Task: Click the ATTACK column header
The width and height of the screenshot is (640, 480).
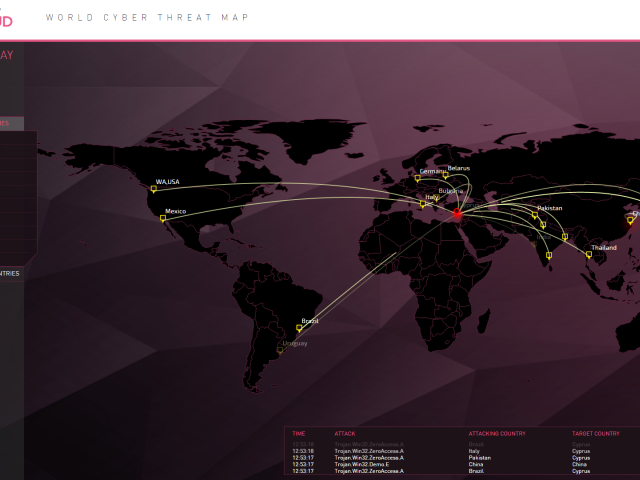Action: 345,434
